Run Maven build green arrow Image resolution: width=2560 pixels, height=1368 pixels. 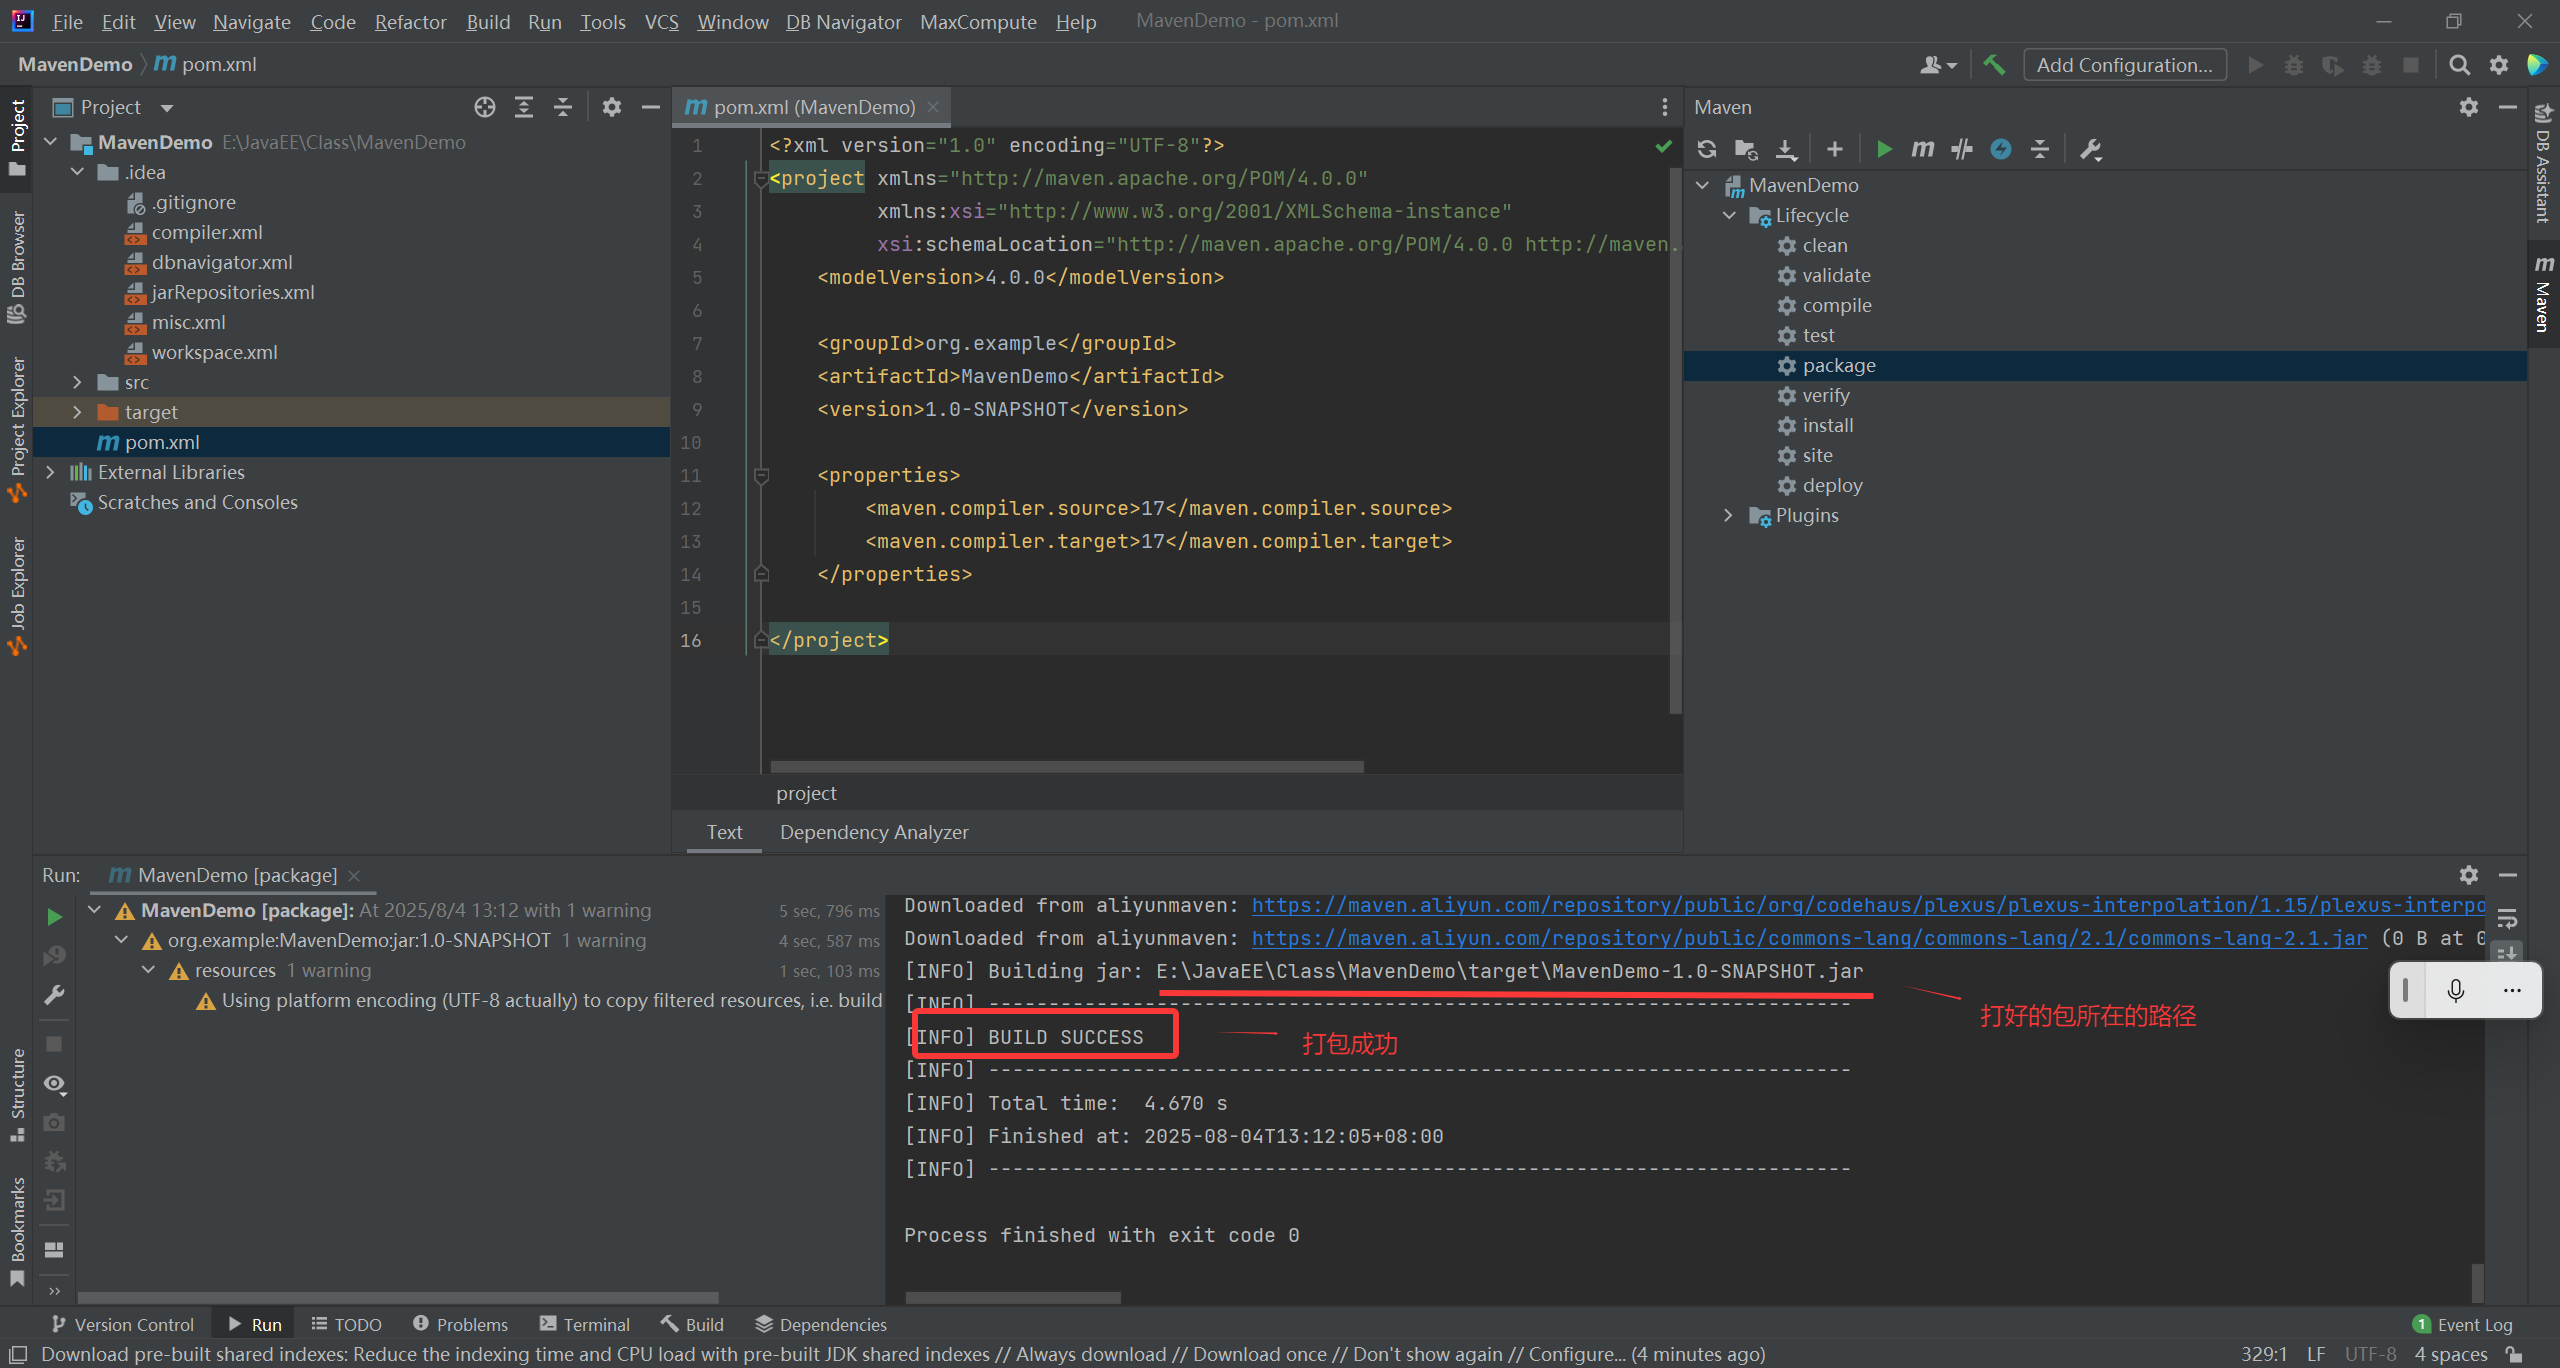tap(1884, 149)
